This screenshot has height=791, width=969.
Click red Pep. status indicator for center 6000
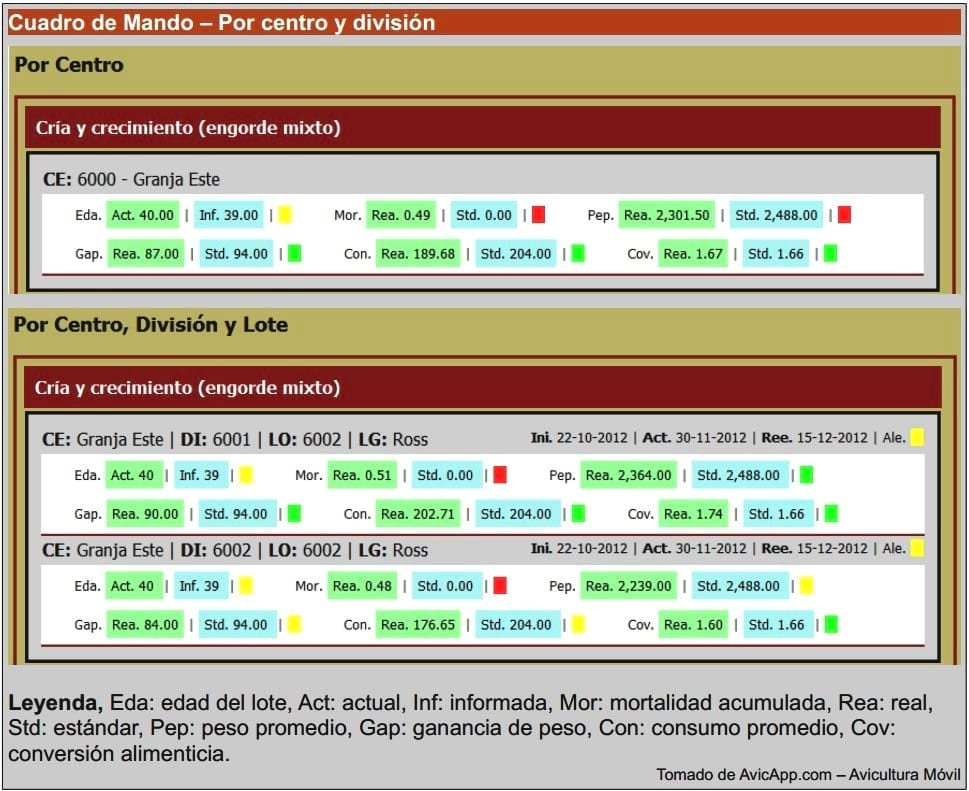(844, 215)
